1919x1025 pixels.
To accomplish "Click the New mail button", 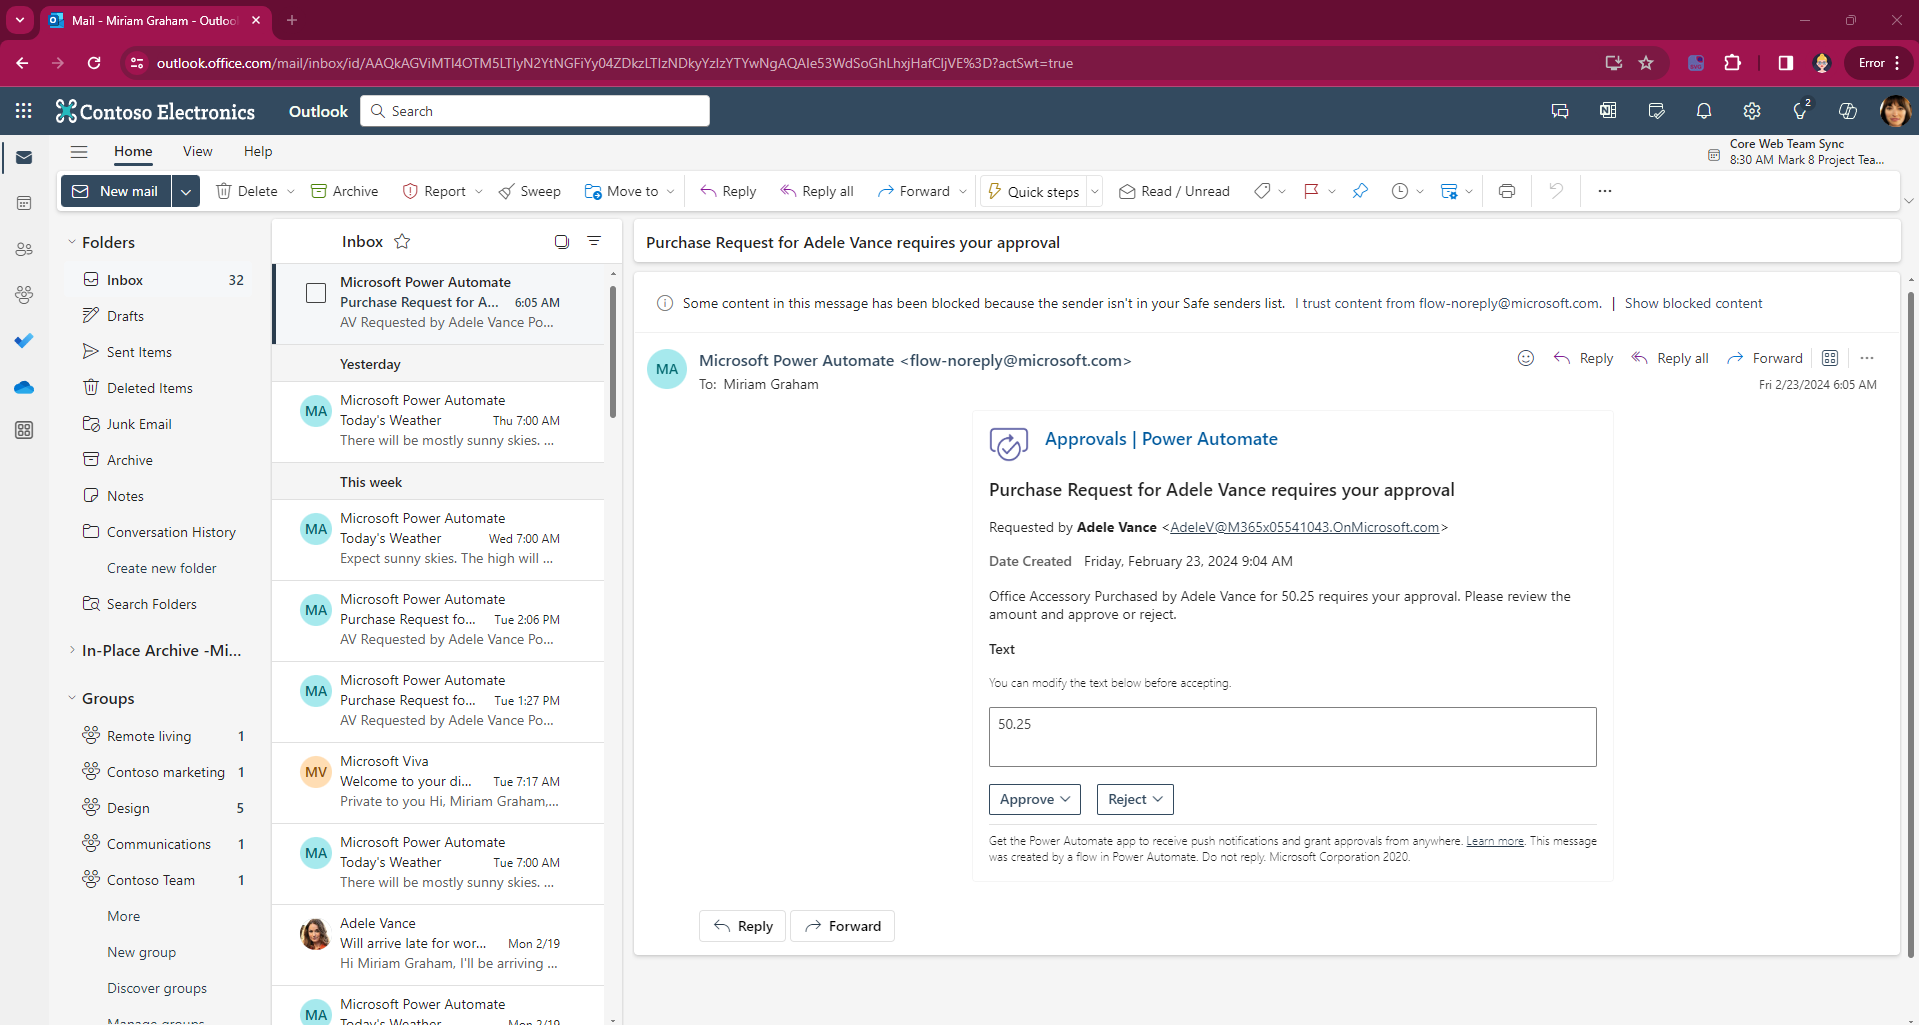I will tap(117, 191).
